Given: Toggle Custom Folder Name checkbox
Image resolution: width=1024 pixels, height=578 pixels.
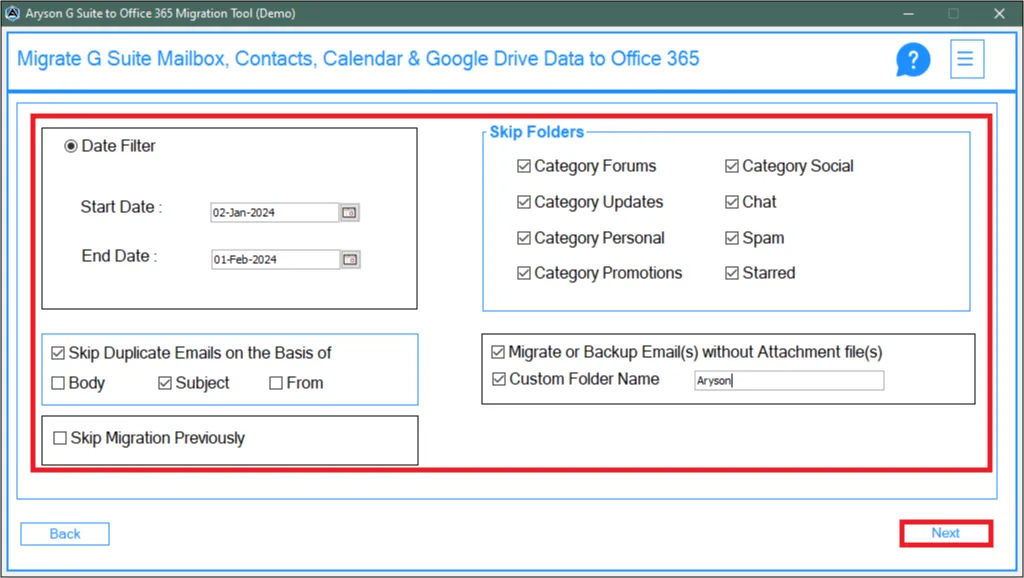Looking at the screenshot, I should (x=499, y=379).
